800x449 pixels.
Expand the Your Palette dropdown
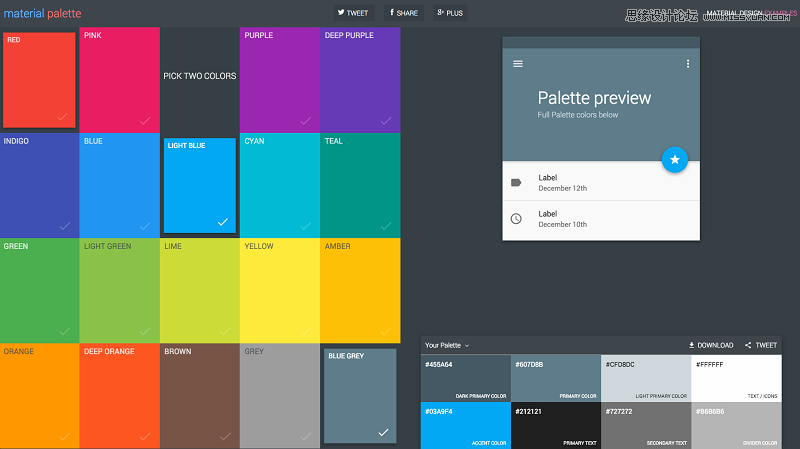447,345
